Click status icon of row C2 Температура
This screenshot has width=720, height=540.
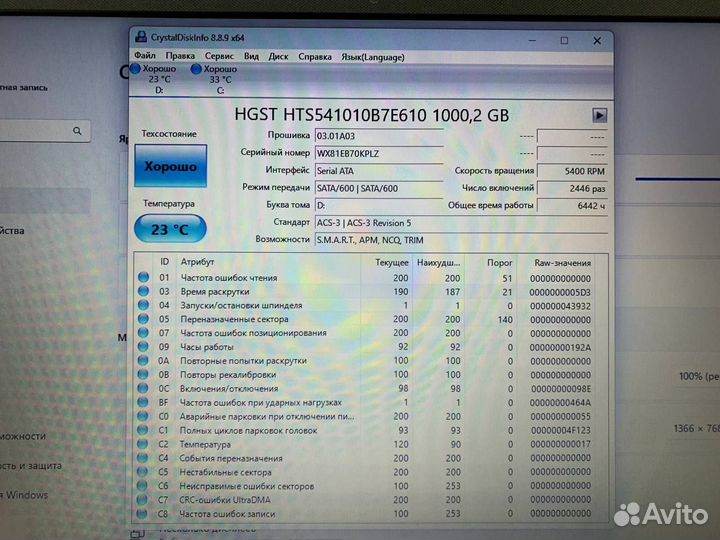(x=142, y=444)
